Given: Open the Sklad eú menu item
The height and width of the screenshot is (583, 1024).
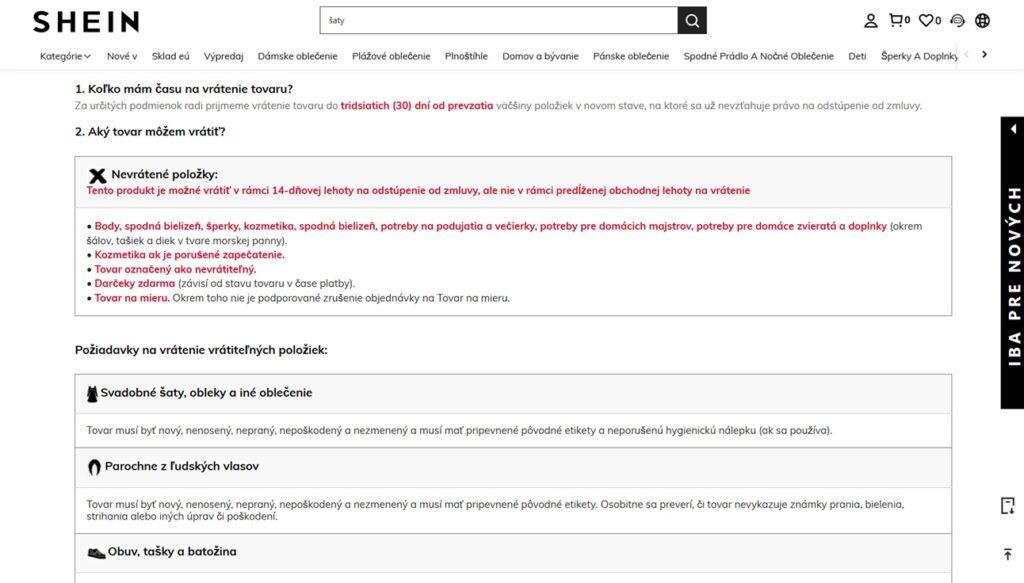Looking at the screenshot, I should coord(170,56).
